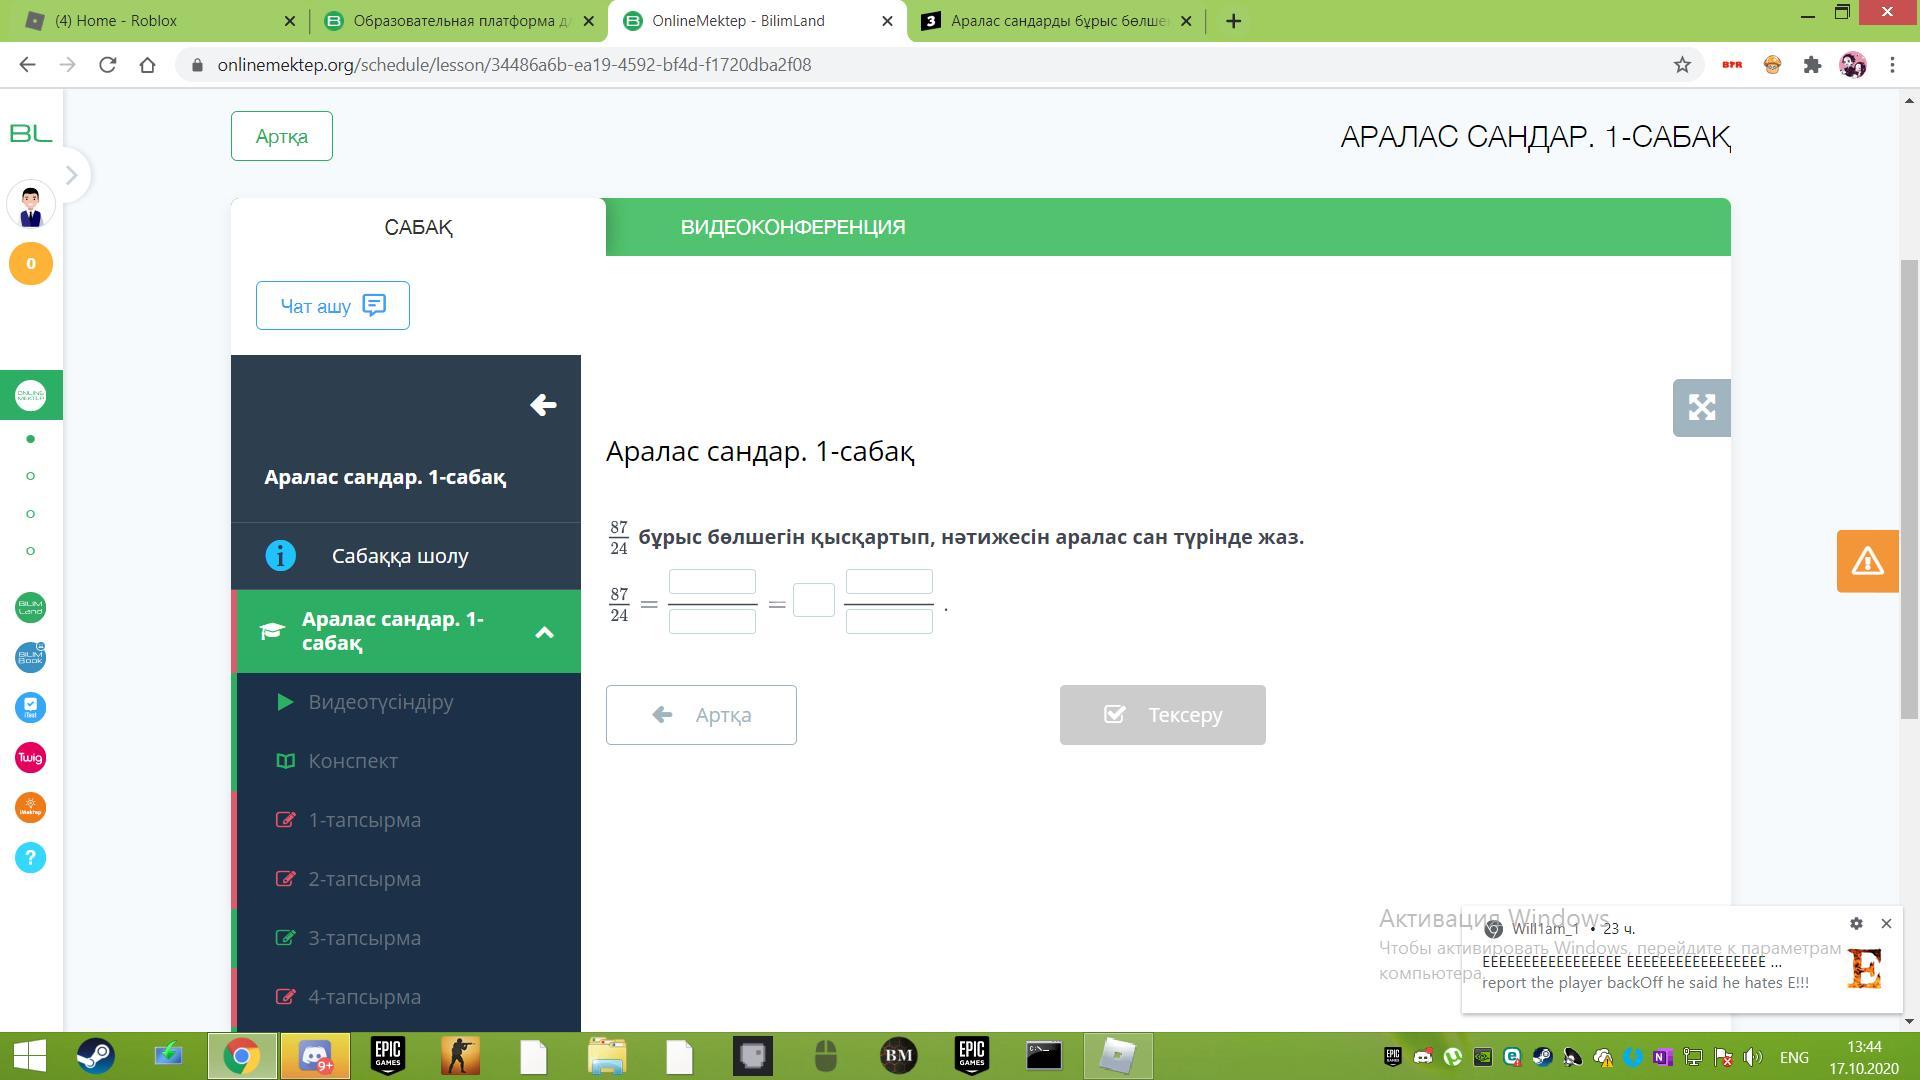Image resolution: width=1920 pixels, height=1080 pixels.
Task: Collapse the Аралас сандар. 1-сабақ section
Action: click(x=544, y=632)
